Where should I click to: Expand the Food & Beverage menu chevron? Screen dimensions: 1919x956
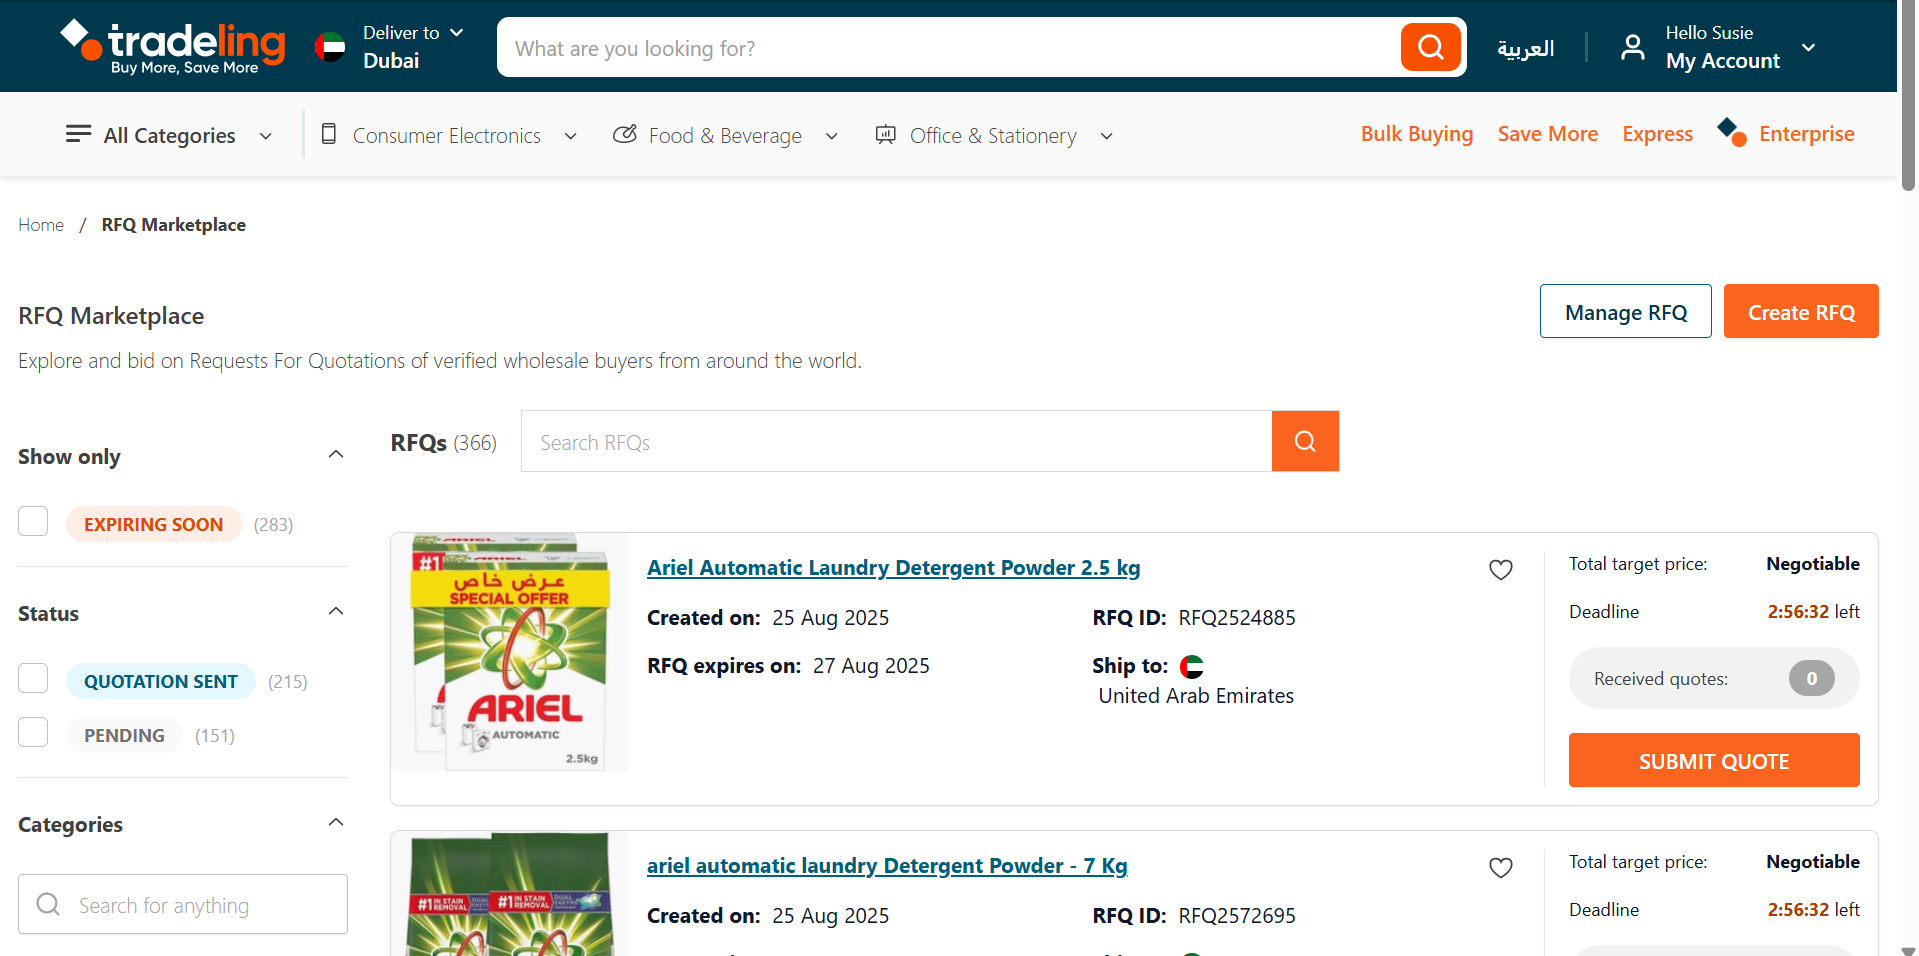831,136
